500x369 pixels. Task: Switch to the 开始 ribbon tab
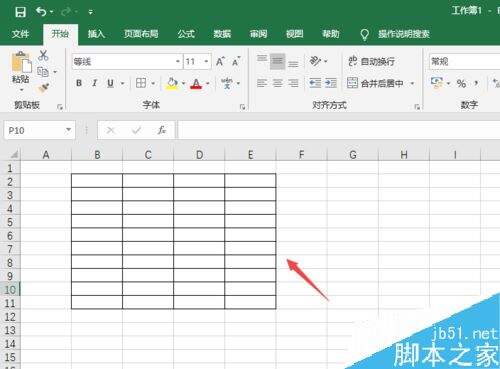coord(60,34)
